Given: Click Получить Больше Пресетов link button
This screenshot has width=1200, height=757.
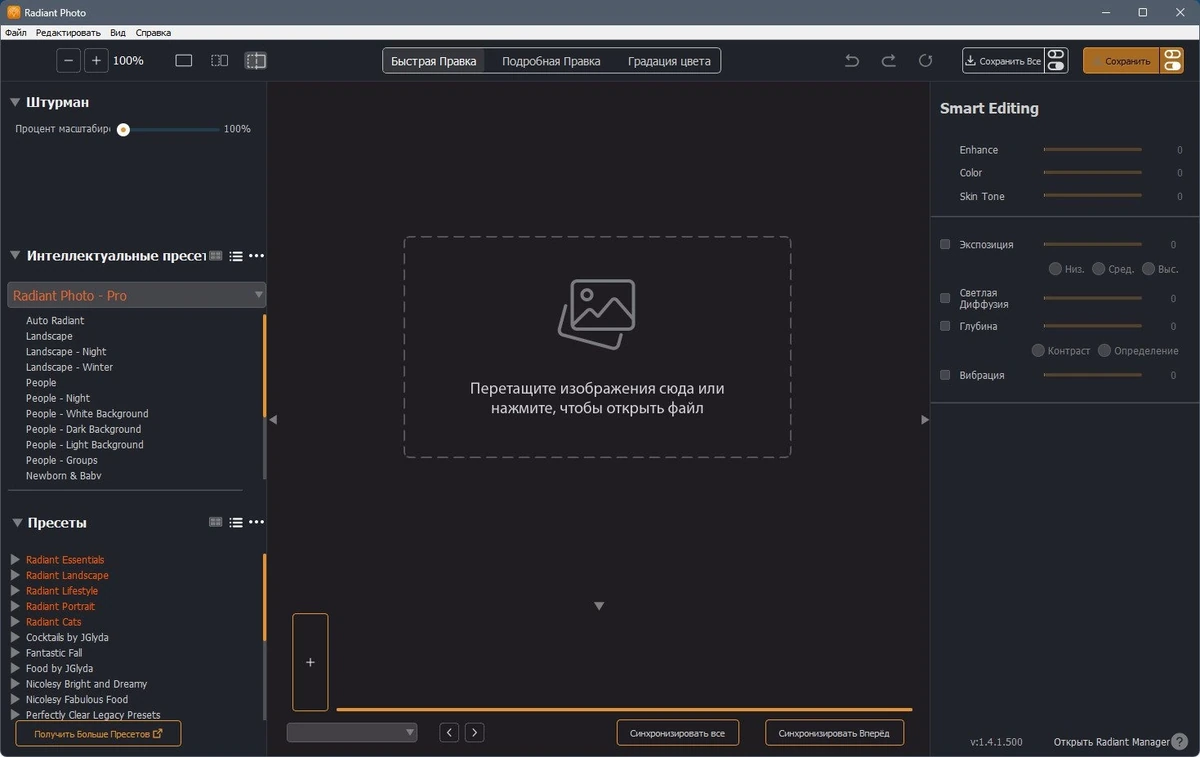Looking at the screenshot, I should (x=98, y=734).
